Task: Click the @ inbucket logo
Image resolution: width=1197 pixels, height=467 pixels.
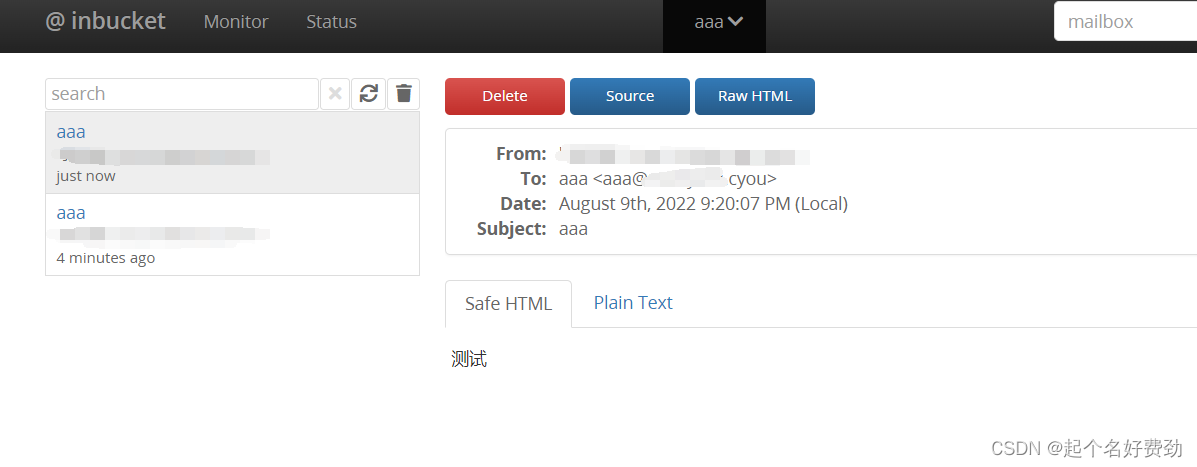Action: tap(105, 21)
